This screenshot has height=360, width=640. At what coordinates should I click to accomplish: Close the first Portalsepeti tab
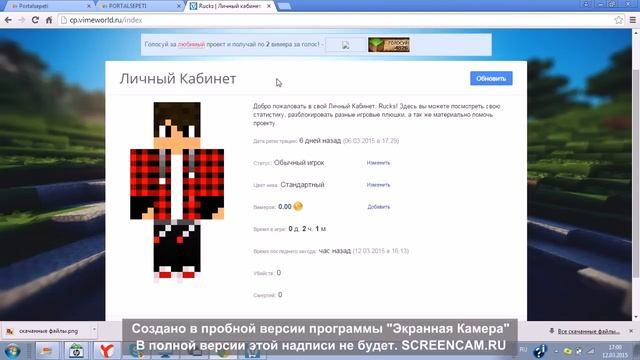89,6
